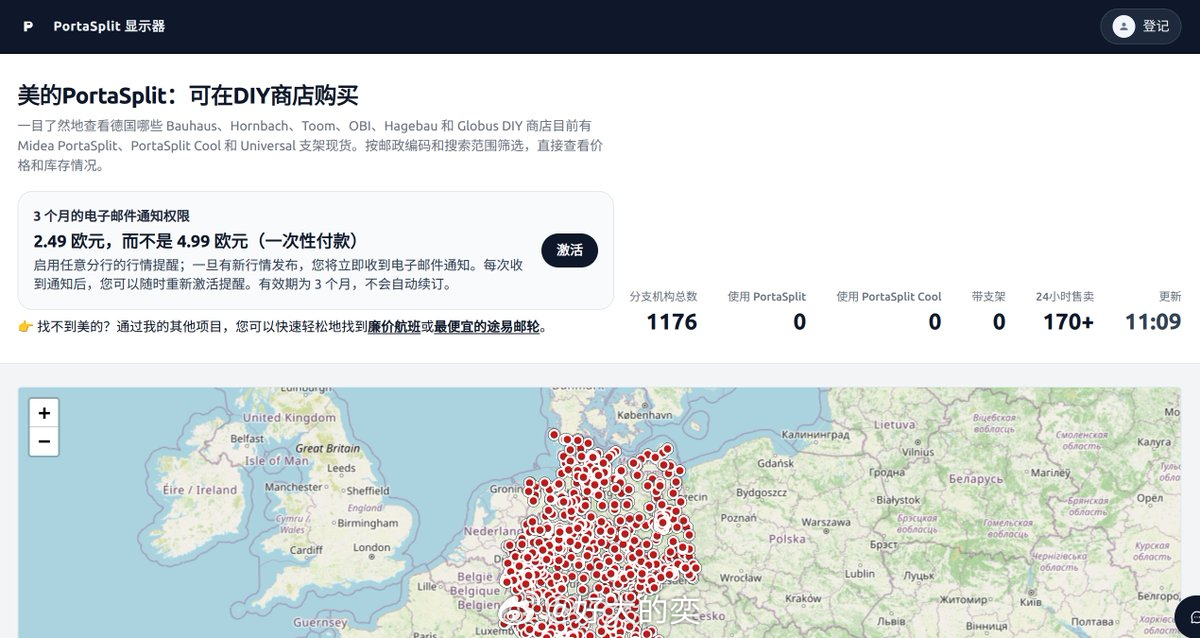
Task: Activate email notifications with 激活 button
Action: [569, 250]
